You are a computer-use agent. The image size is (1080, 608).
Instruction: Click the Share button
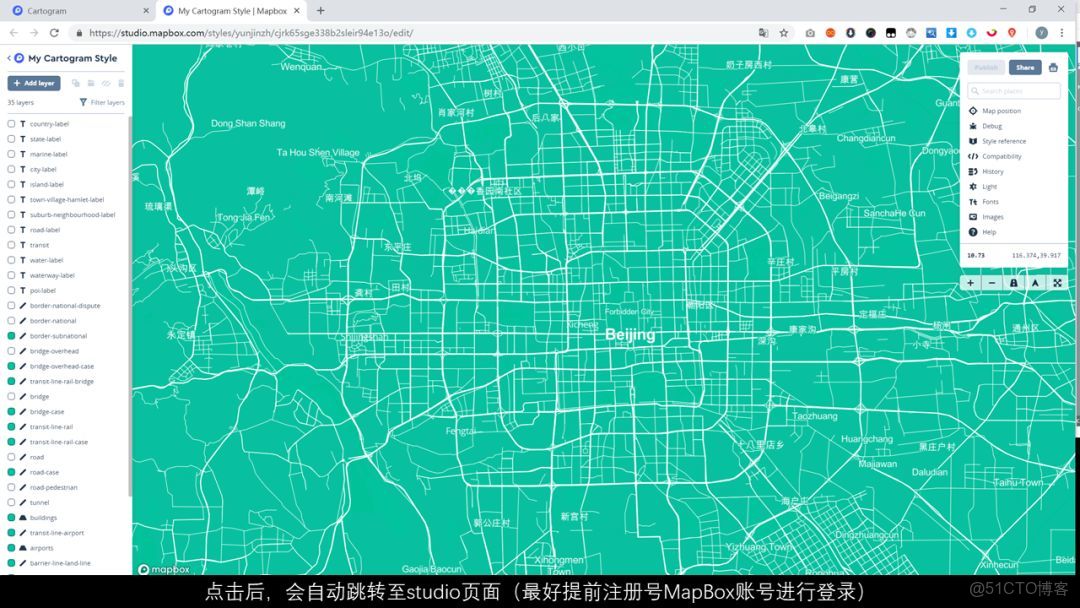[x=1025, y=67]
